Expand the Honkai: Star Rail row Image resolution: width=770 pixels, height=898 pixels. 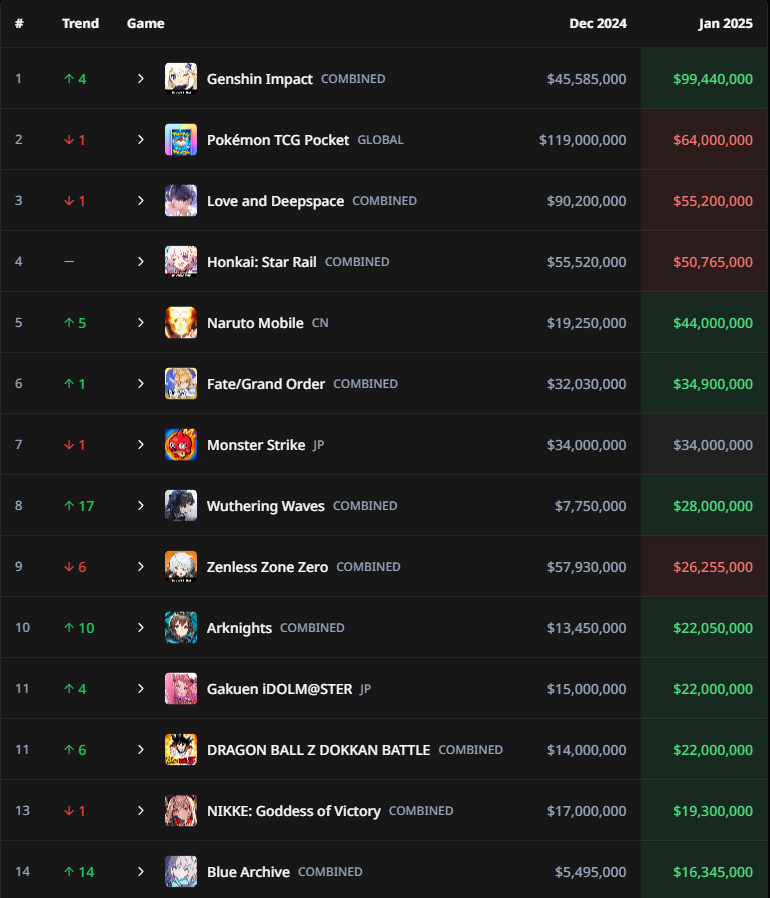coord(141,262)
